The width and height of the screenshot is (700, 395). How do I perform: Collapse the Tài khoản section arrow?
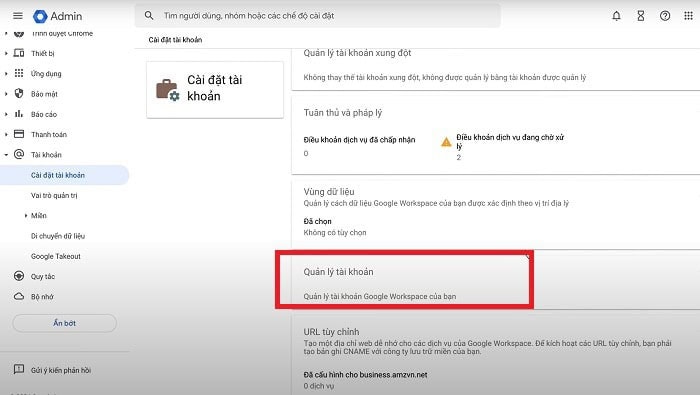tap(6, 155)
